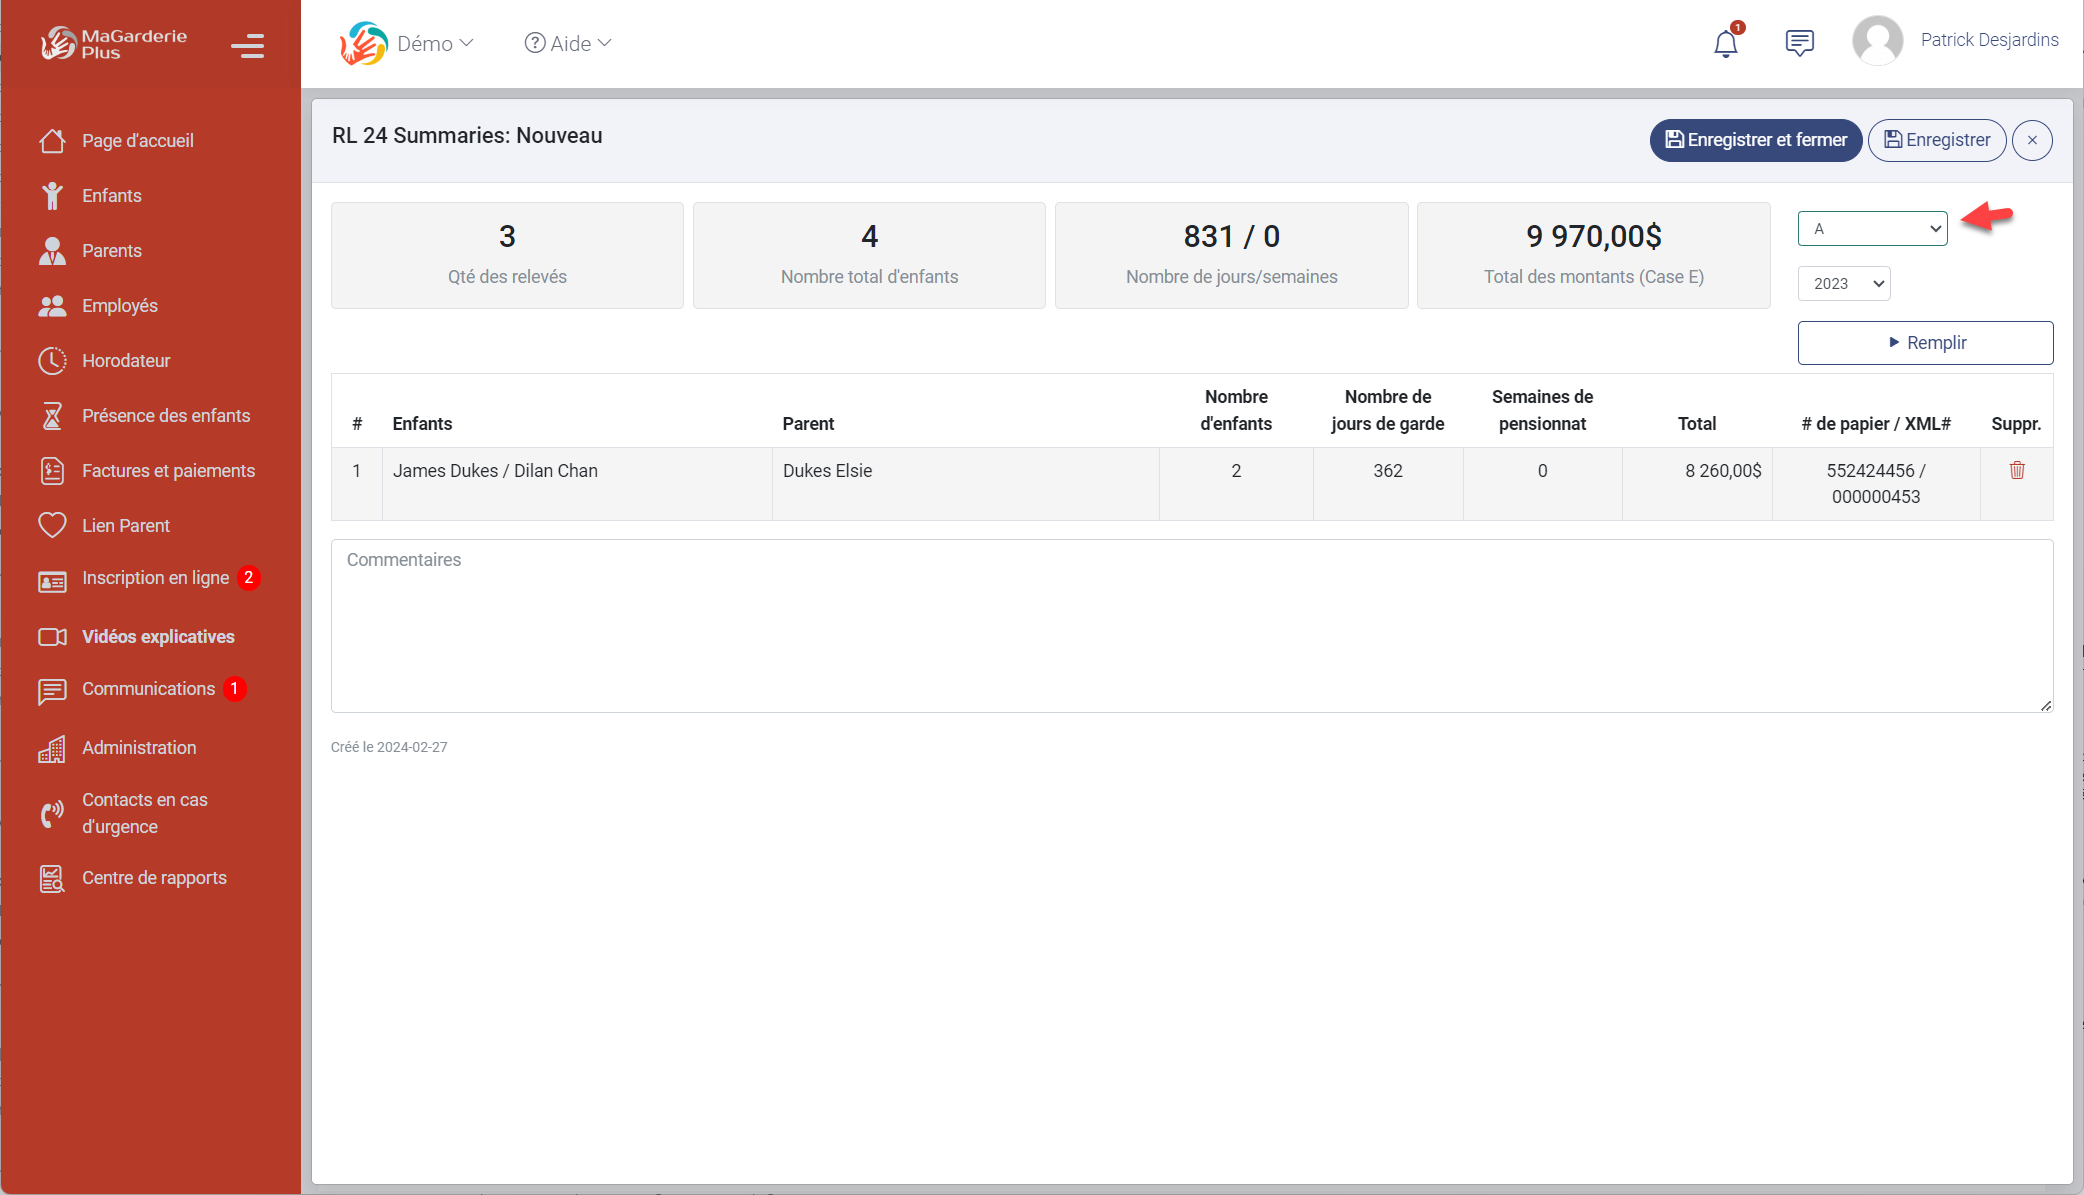This screenshot has width=2084, height=1195.
Task: Click Enregistrer et fermer button
Action: tap(1755, 140)
